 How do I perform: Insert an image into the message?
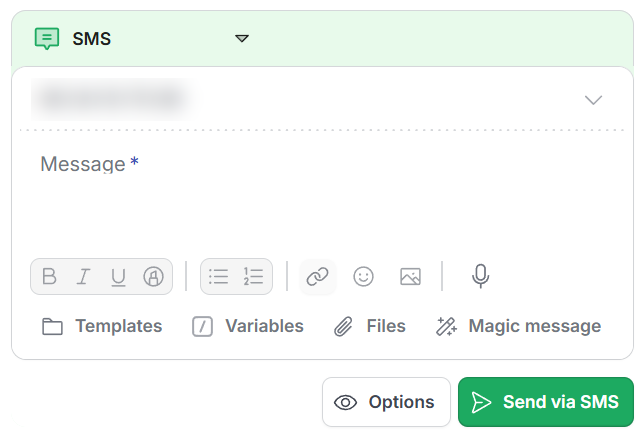click(x=410, y=277)
